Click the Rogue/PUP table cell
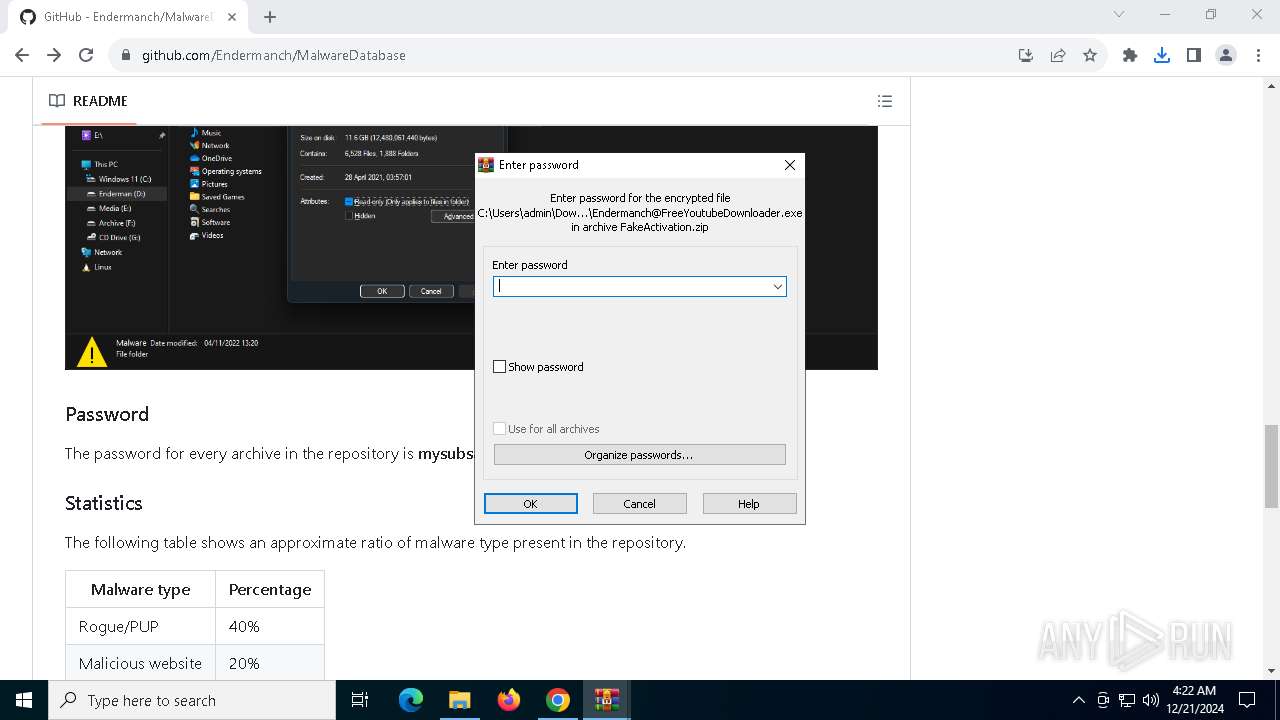Image resolution: width=1280 pixels, height=720 pixels. click(140, 626)
